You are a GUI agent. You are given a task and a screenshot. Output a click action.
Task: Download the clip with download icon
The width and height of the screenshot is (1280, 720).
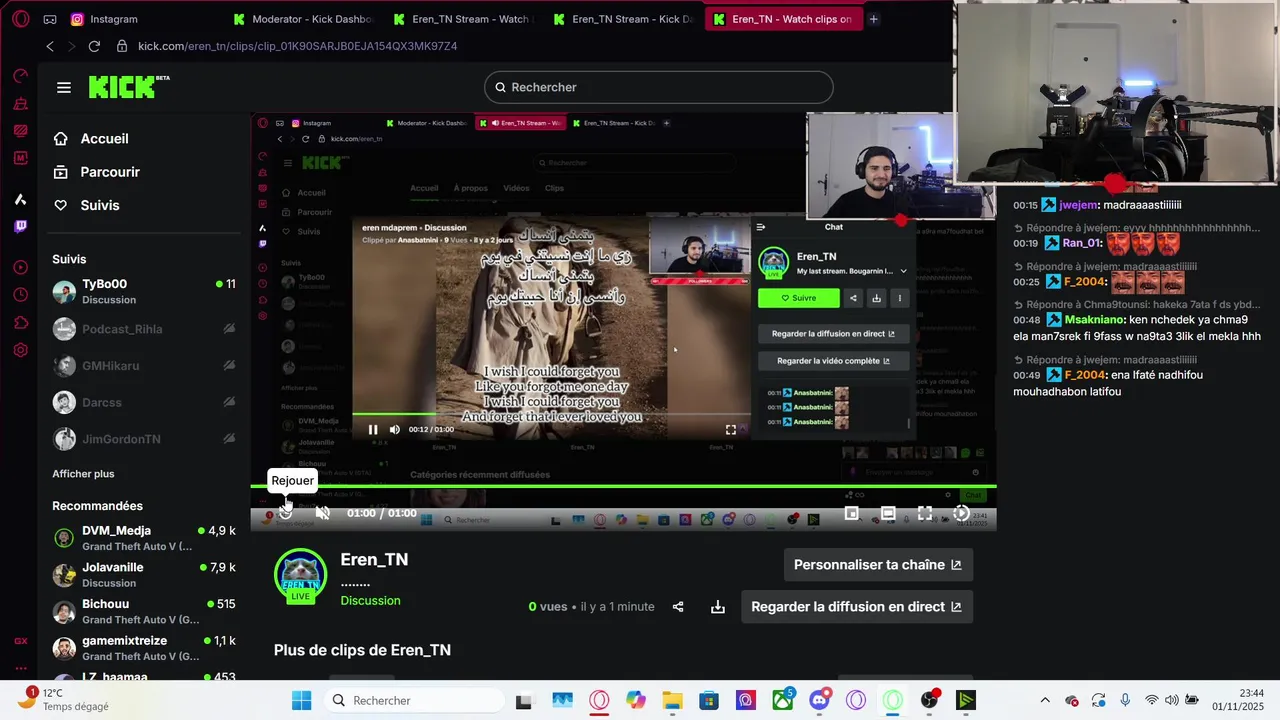tap(718, 607)
